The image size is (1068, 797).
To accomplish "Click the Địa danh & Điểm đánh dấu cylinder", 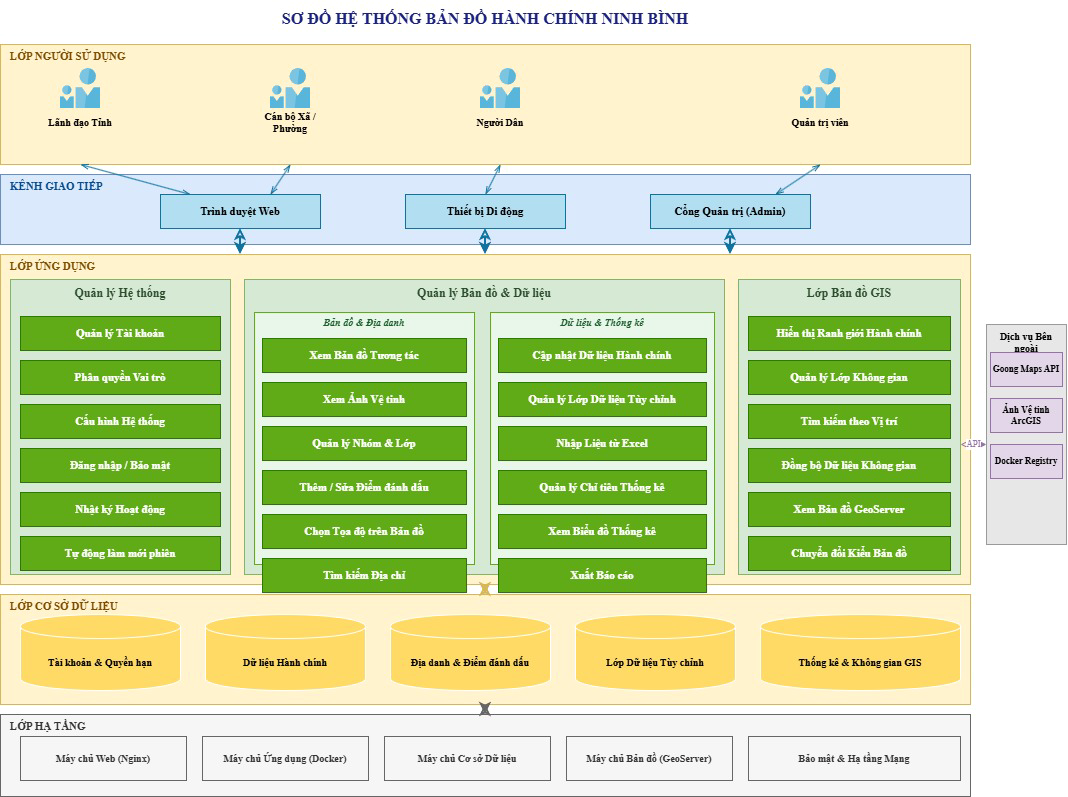I will tap(470, 653).
